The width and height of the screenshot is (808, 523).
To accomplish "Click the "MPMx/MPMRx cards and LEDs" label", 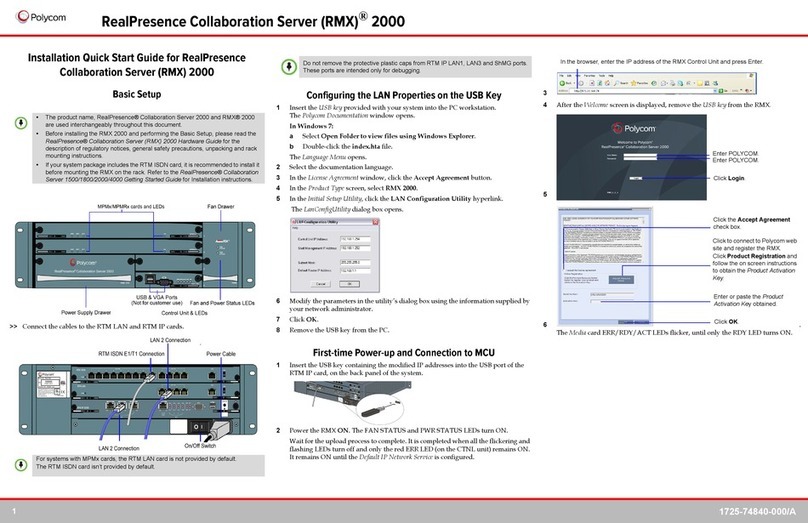I will pyautogui.click(x=131, y=207).
